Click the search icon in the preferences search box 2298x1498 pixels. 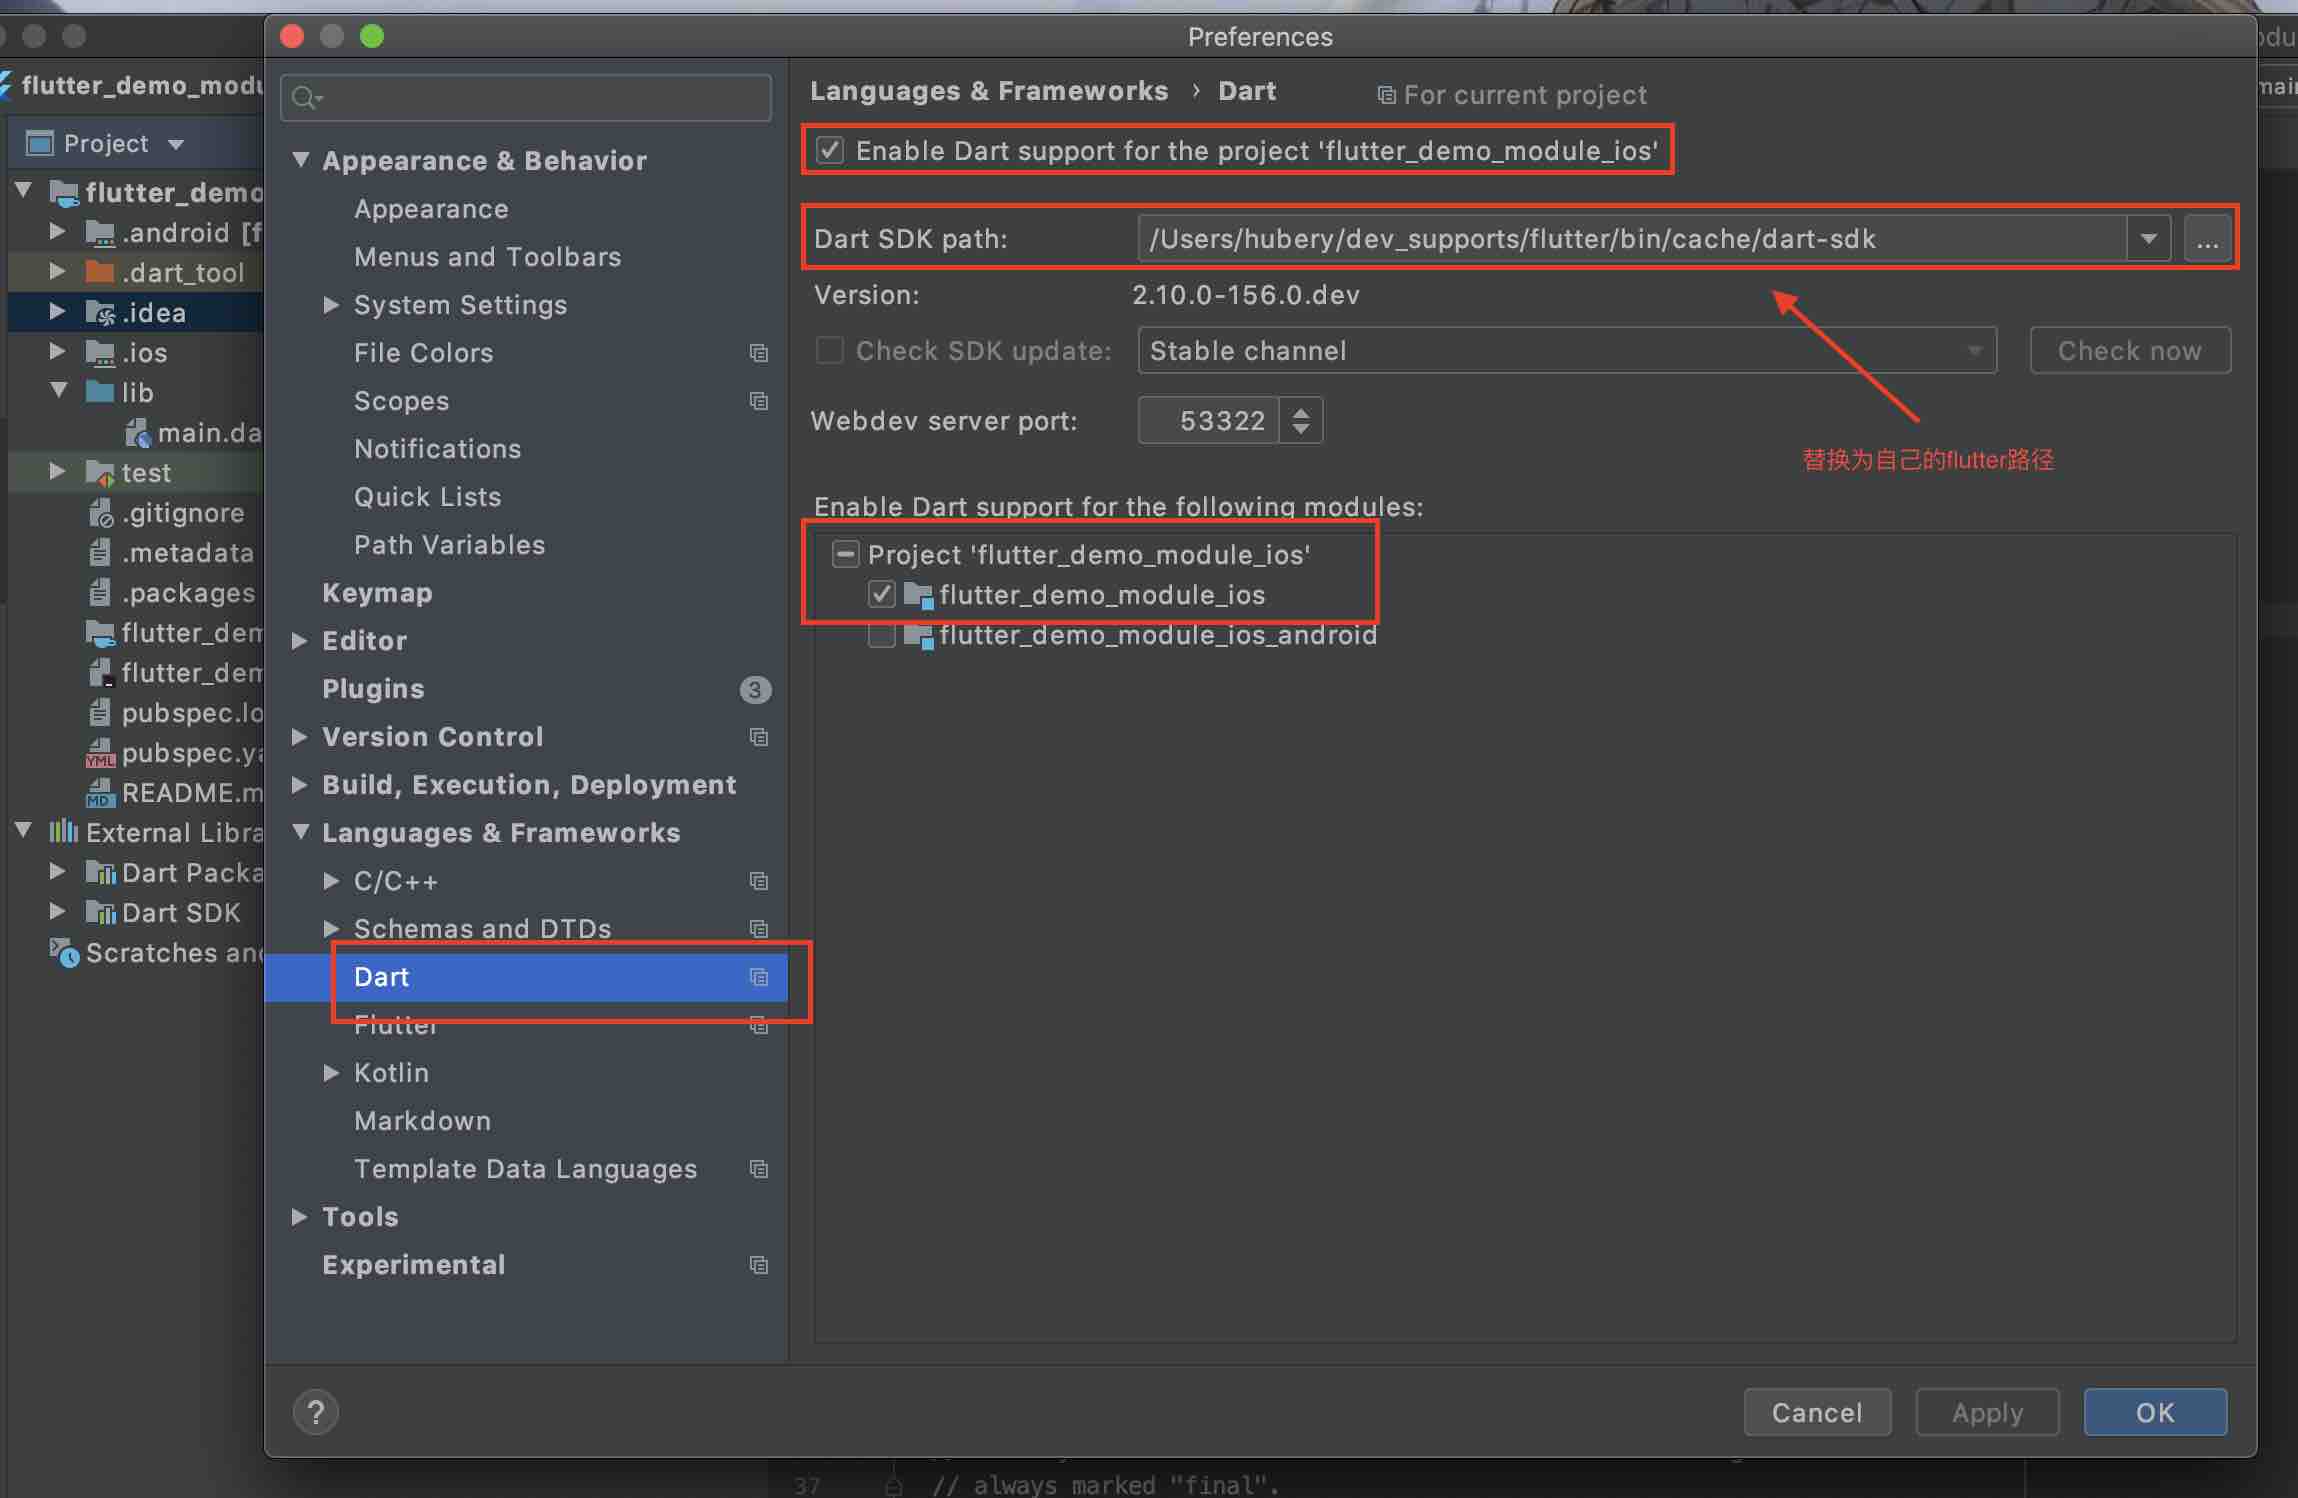click(304, 98)
